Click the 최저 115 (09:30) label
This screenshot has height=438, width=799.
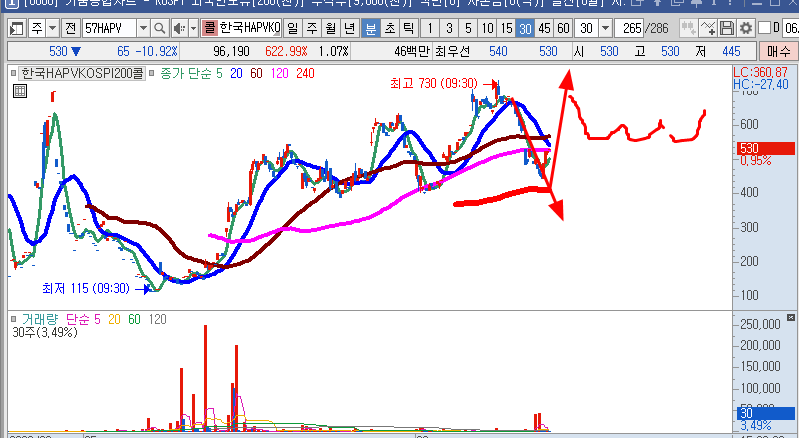click(86, 288)
